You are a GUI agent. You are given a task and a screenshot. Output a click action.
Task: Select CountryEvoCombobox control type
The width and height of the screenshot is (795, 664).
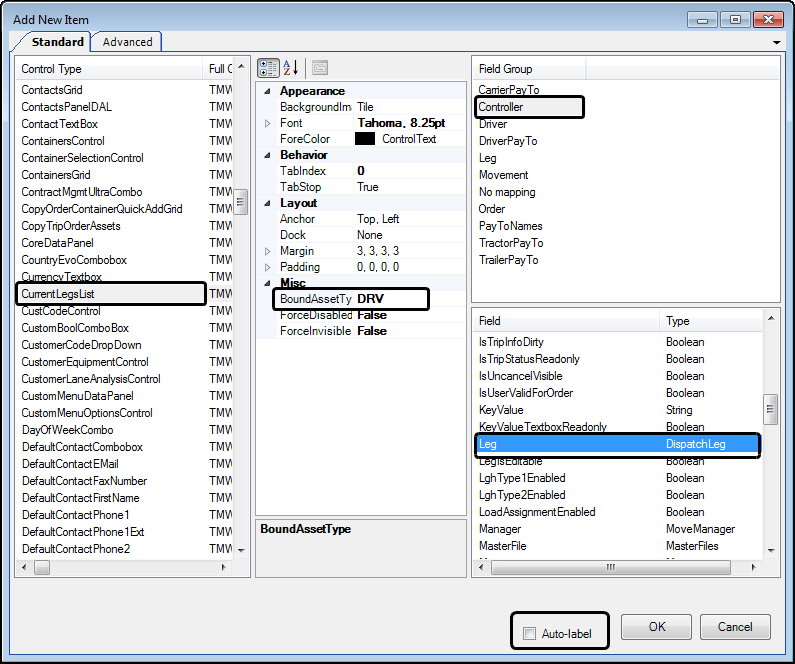pos(74,260)
